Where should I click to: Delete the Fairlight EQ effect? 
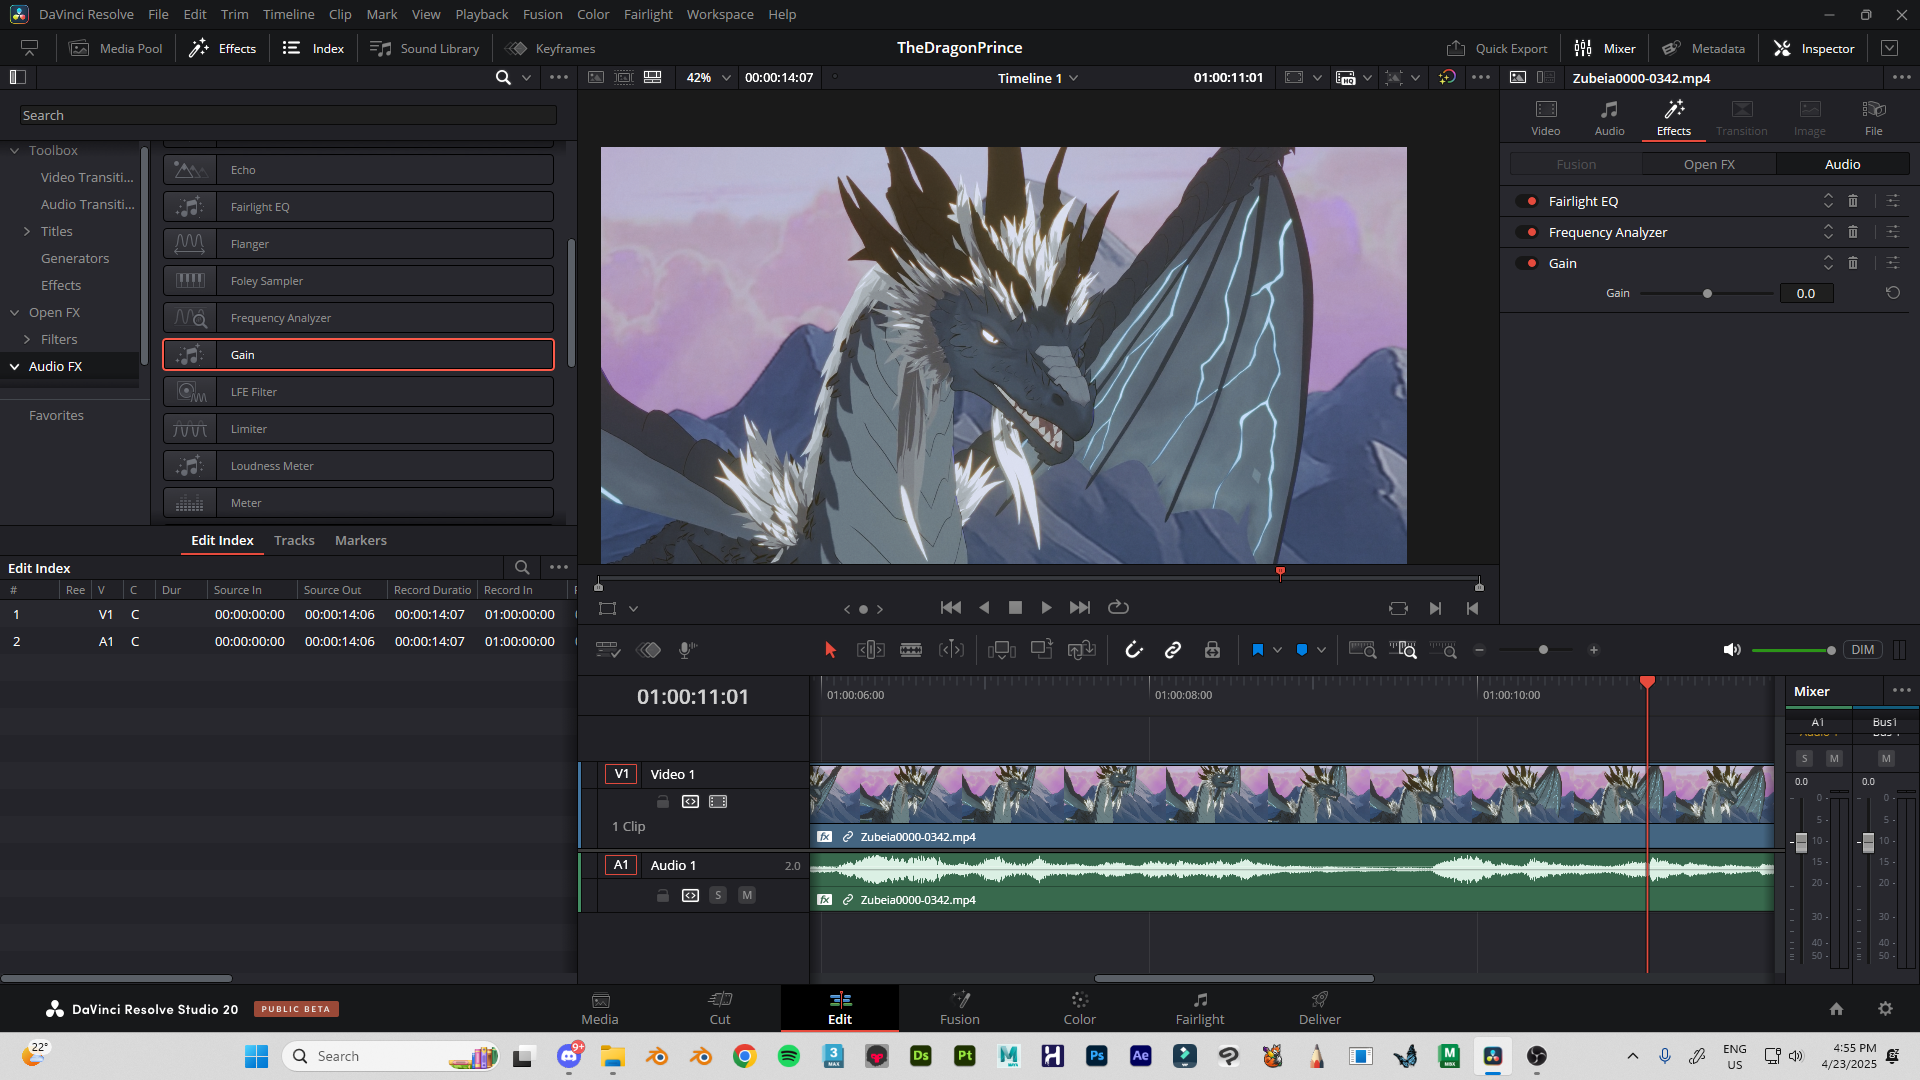[x=1853, y=201]
